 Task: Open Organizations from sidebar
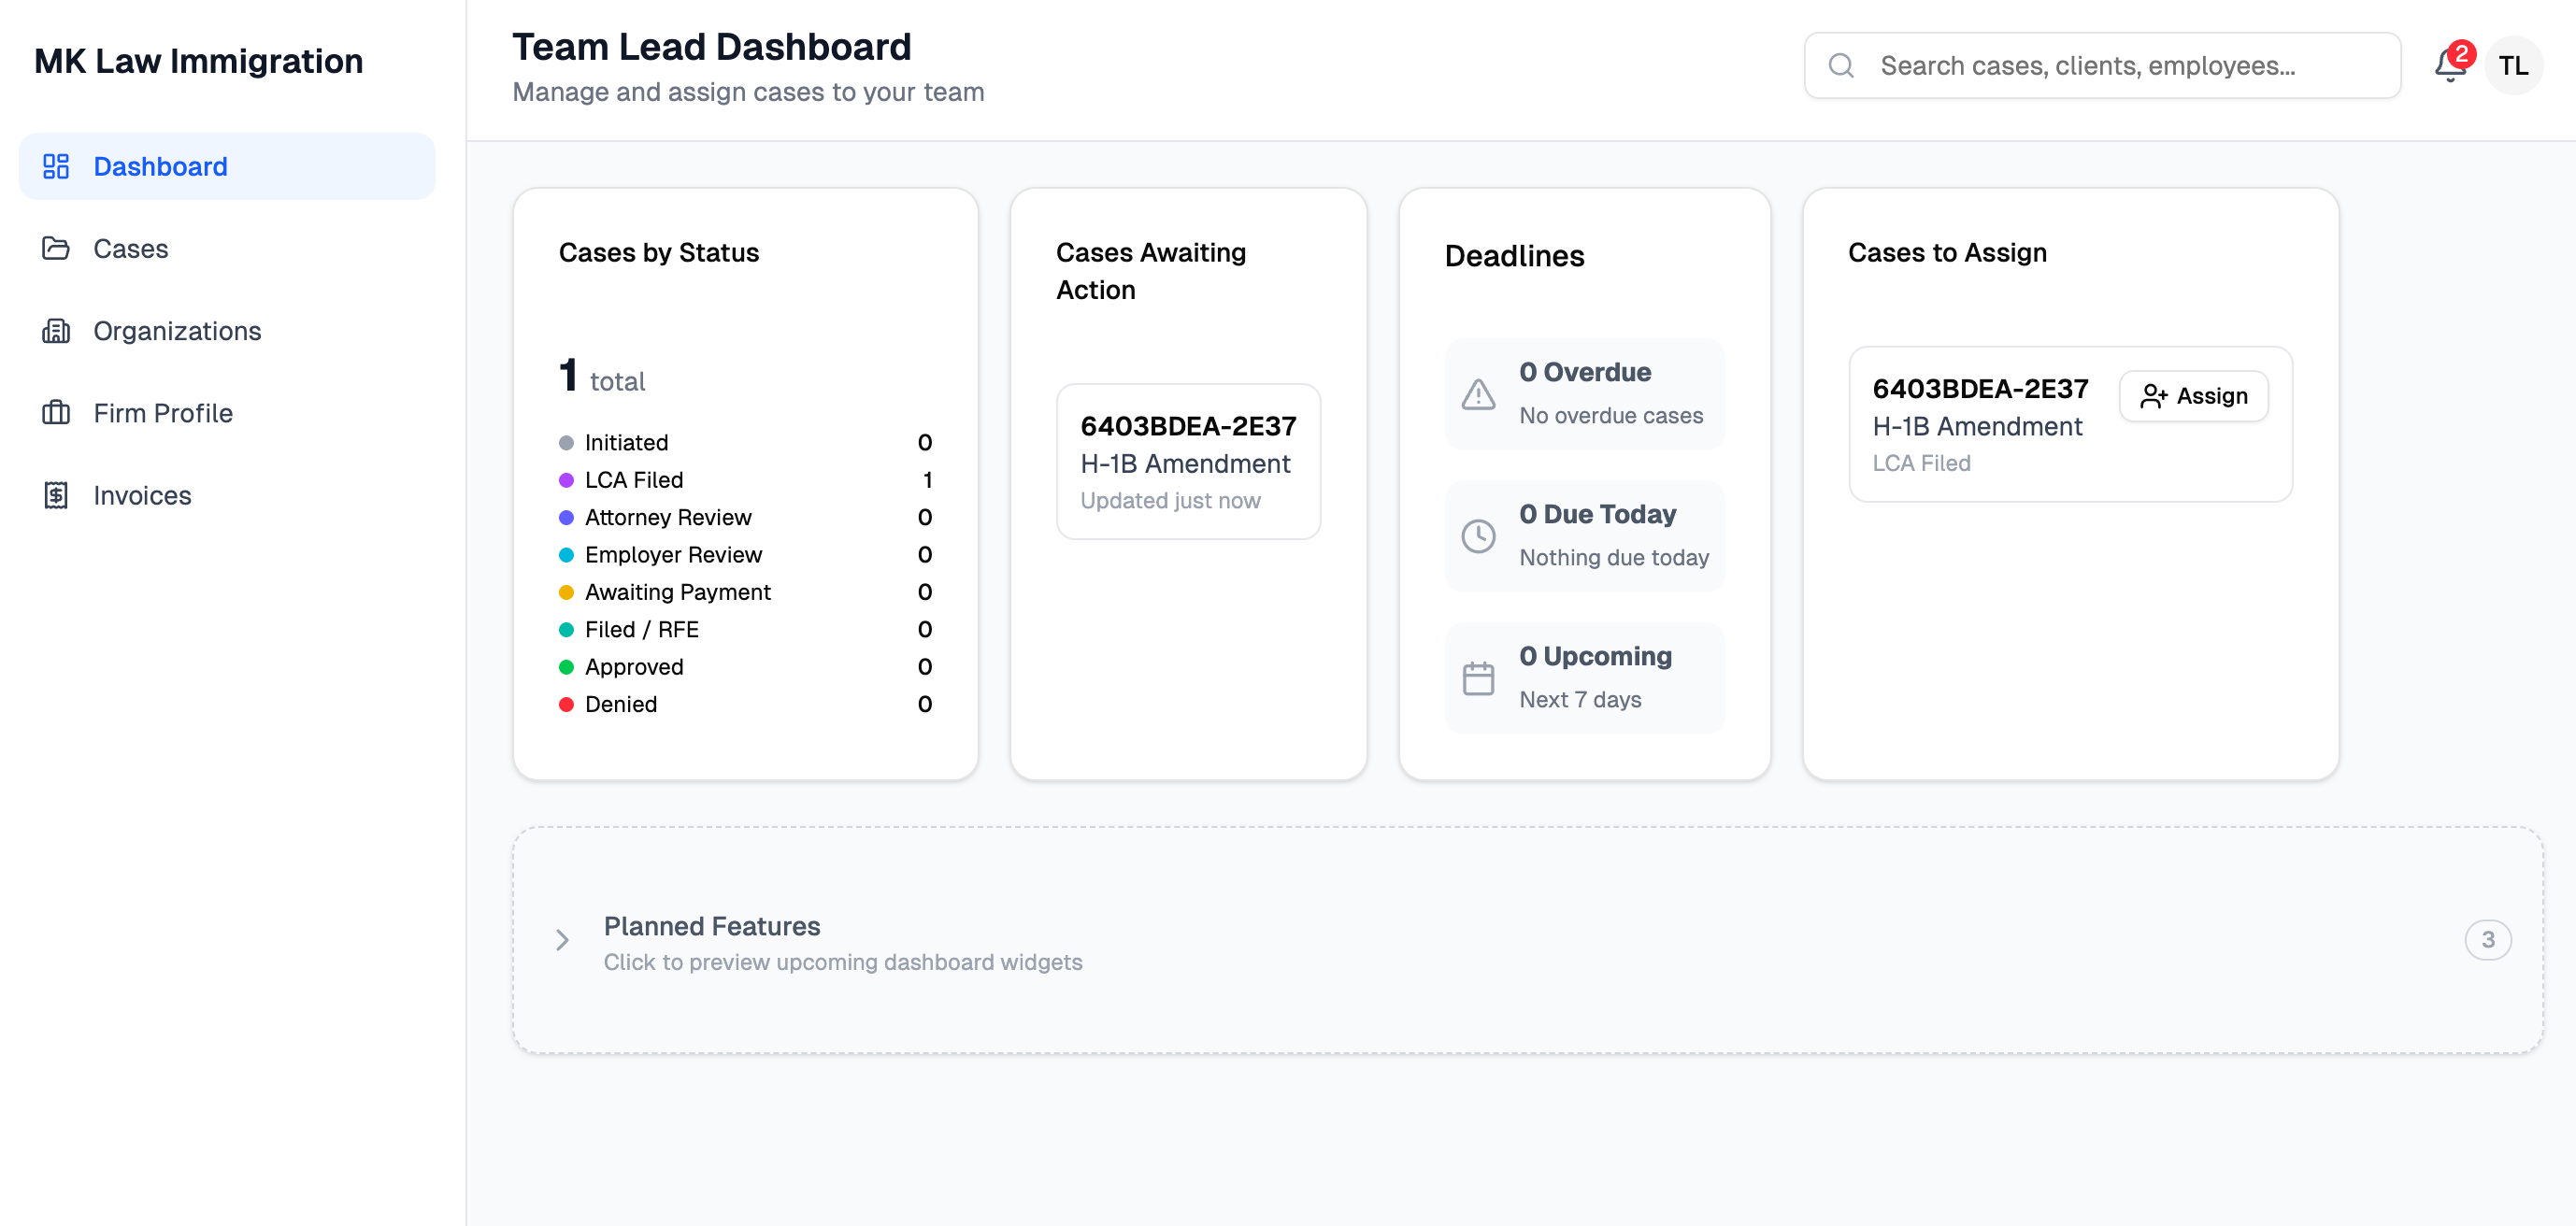point(227,331)
